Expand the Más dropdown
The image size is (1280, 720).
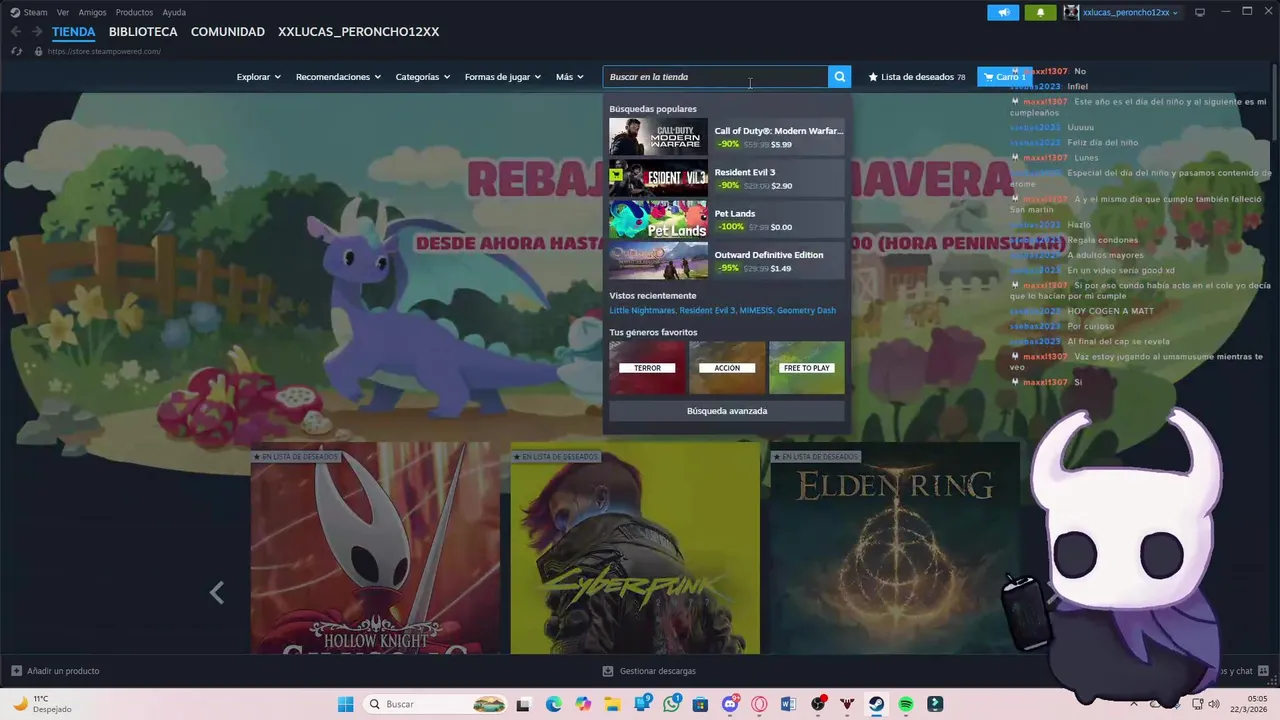click(x=570, y=77)
